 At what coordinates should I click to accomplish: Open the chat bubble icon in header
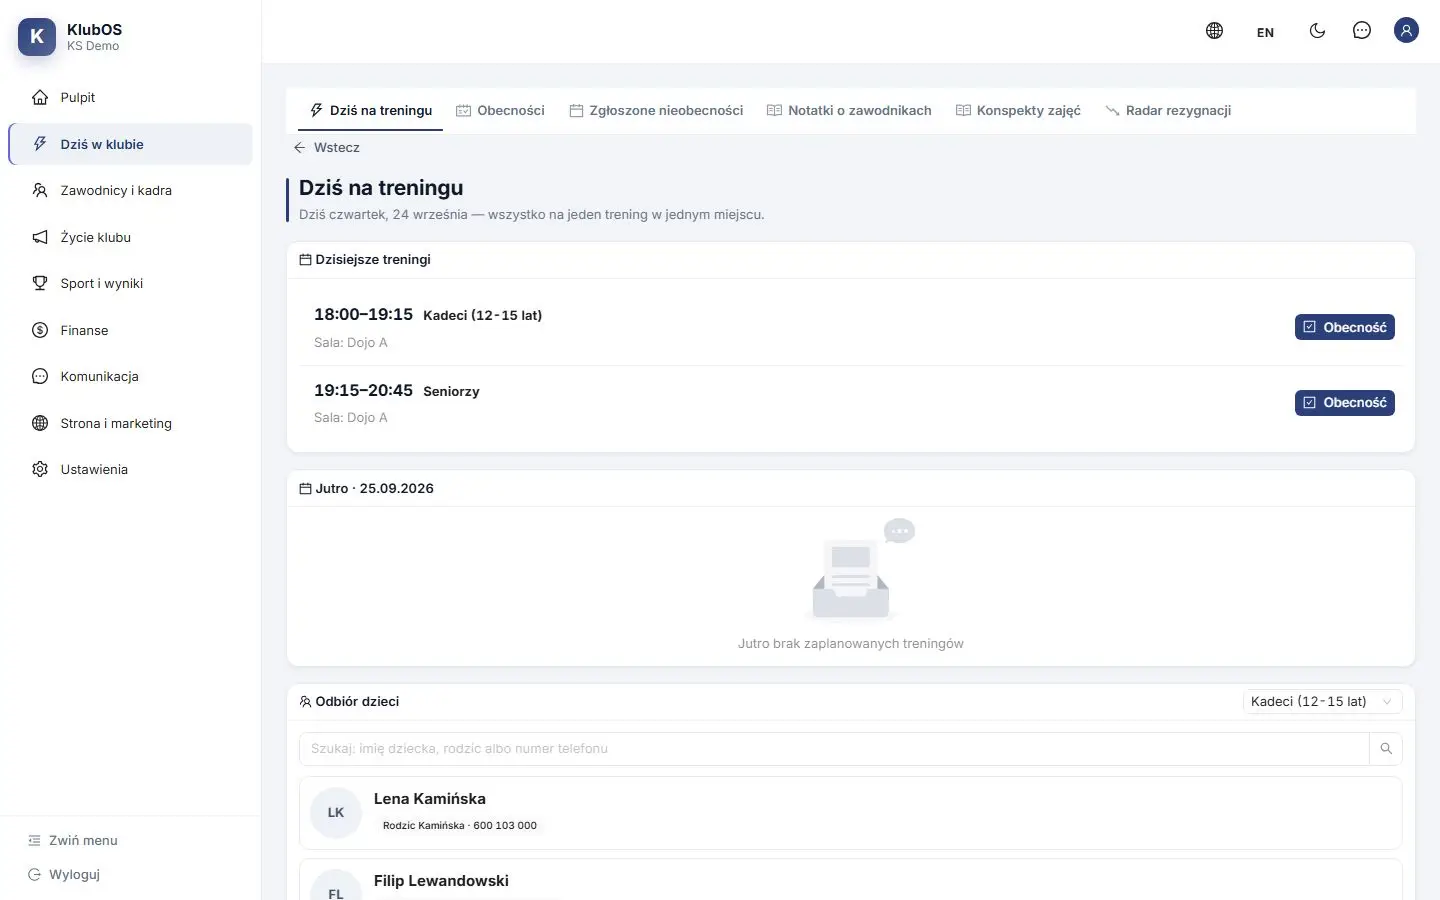click(x=1361, y=31)
